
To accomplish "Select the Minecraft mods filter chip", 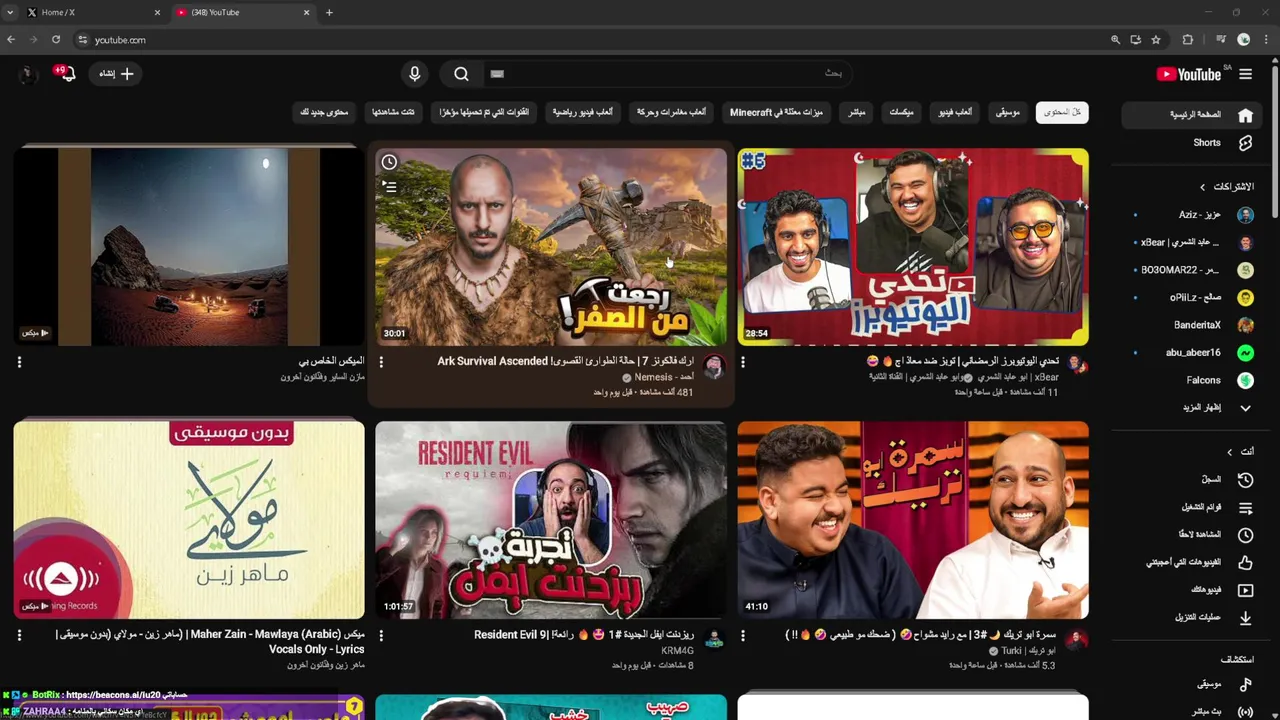I will (776, 112).
